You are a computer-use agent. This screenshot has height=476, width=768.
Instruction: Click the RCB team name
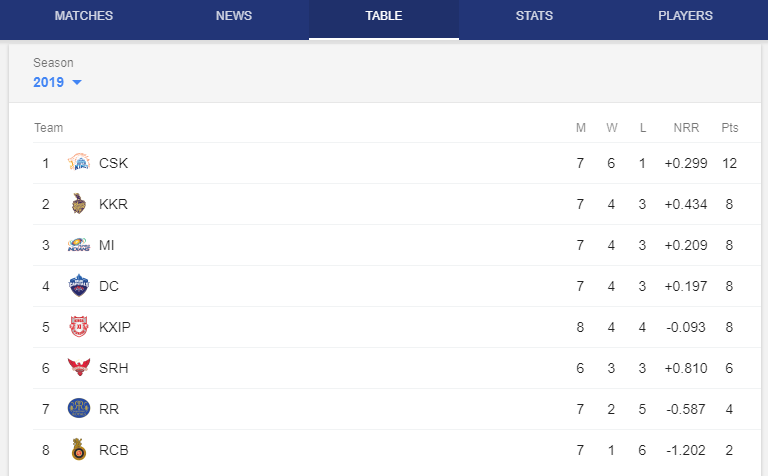pos(114,450)
